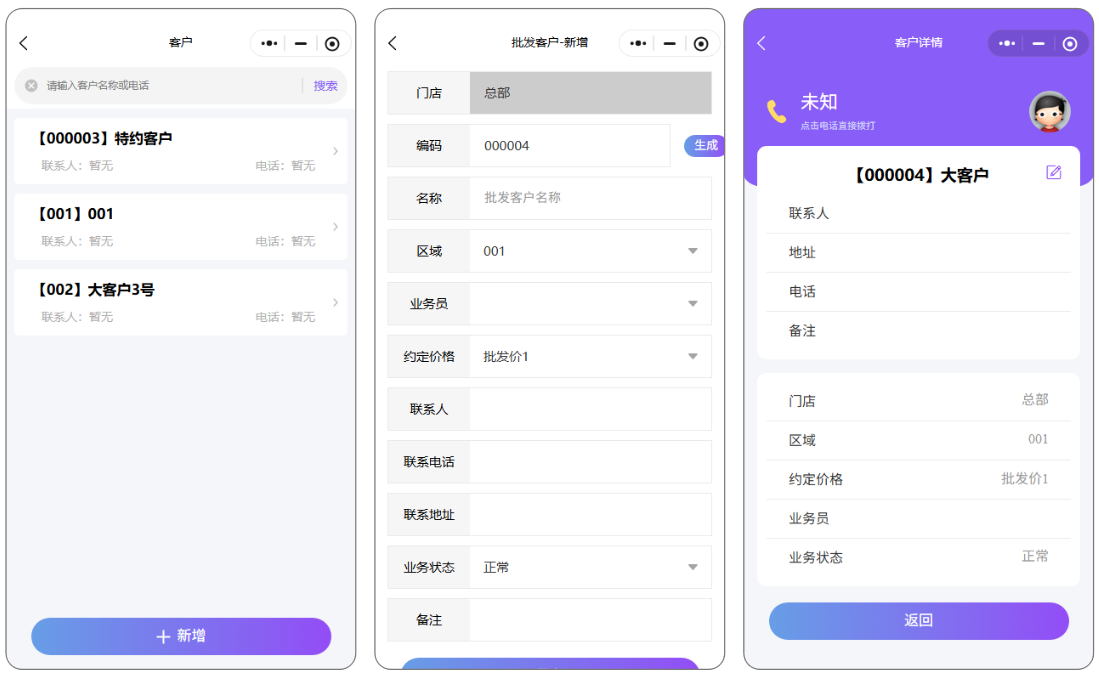Image resolution: width=1099 pixels, height=674 pixels.
Task: Click the 联系地址 input field
Action: [590, 514]
